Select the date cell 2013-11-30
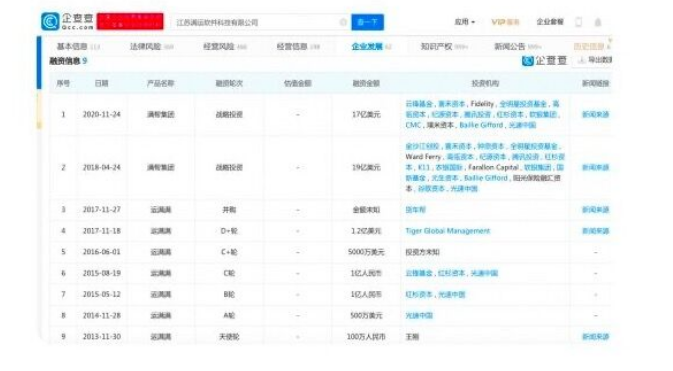 point(102,337)
